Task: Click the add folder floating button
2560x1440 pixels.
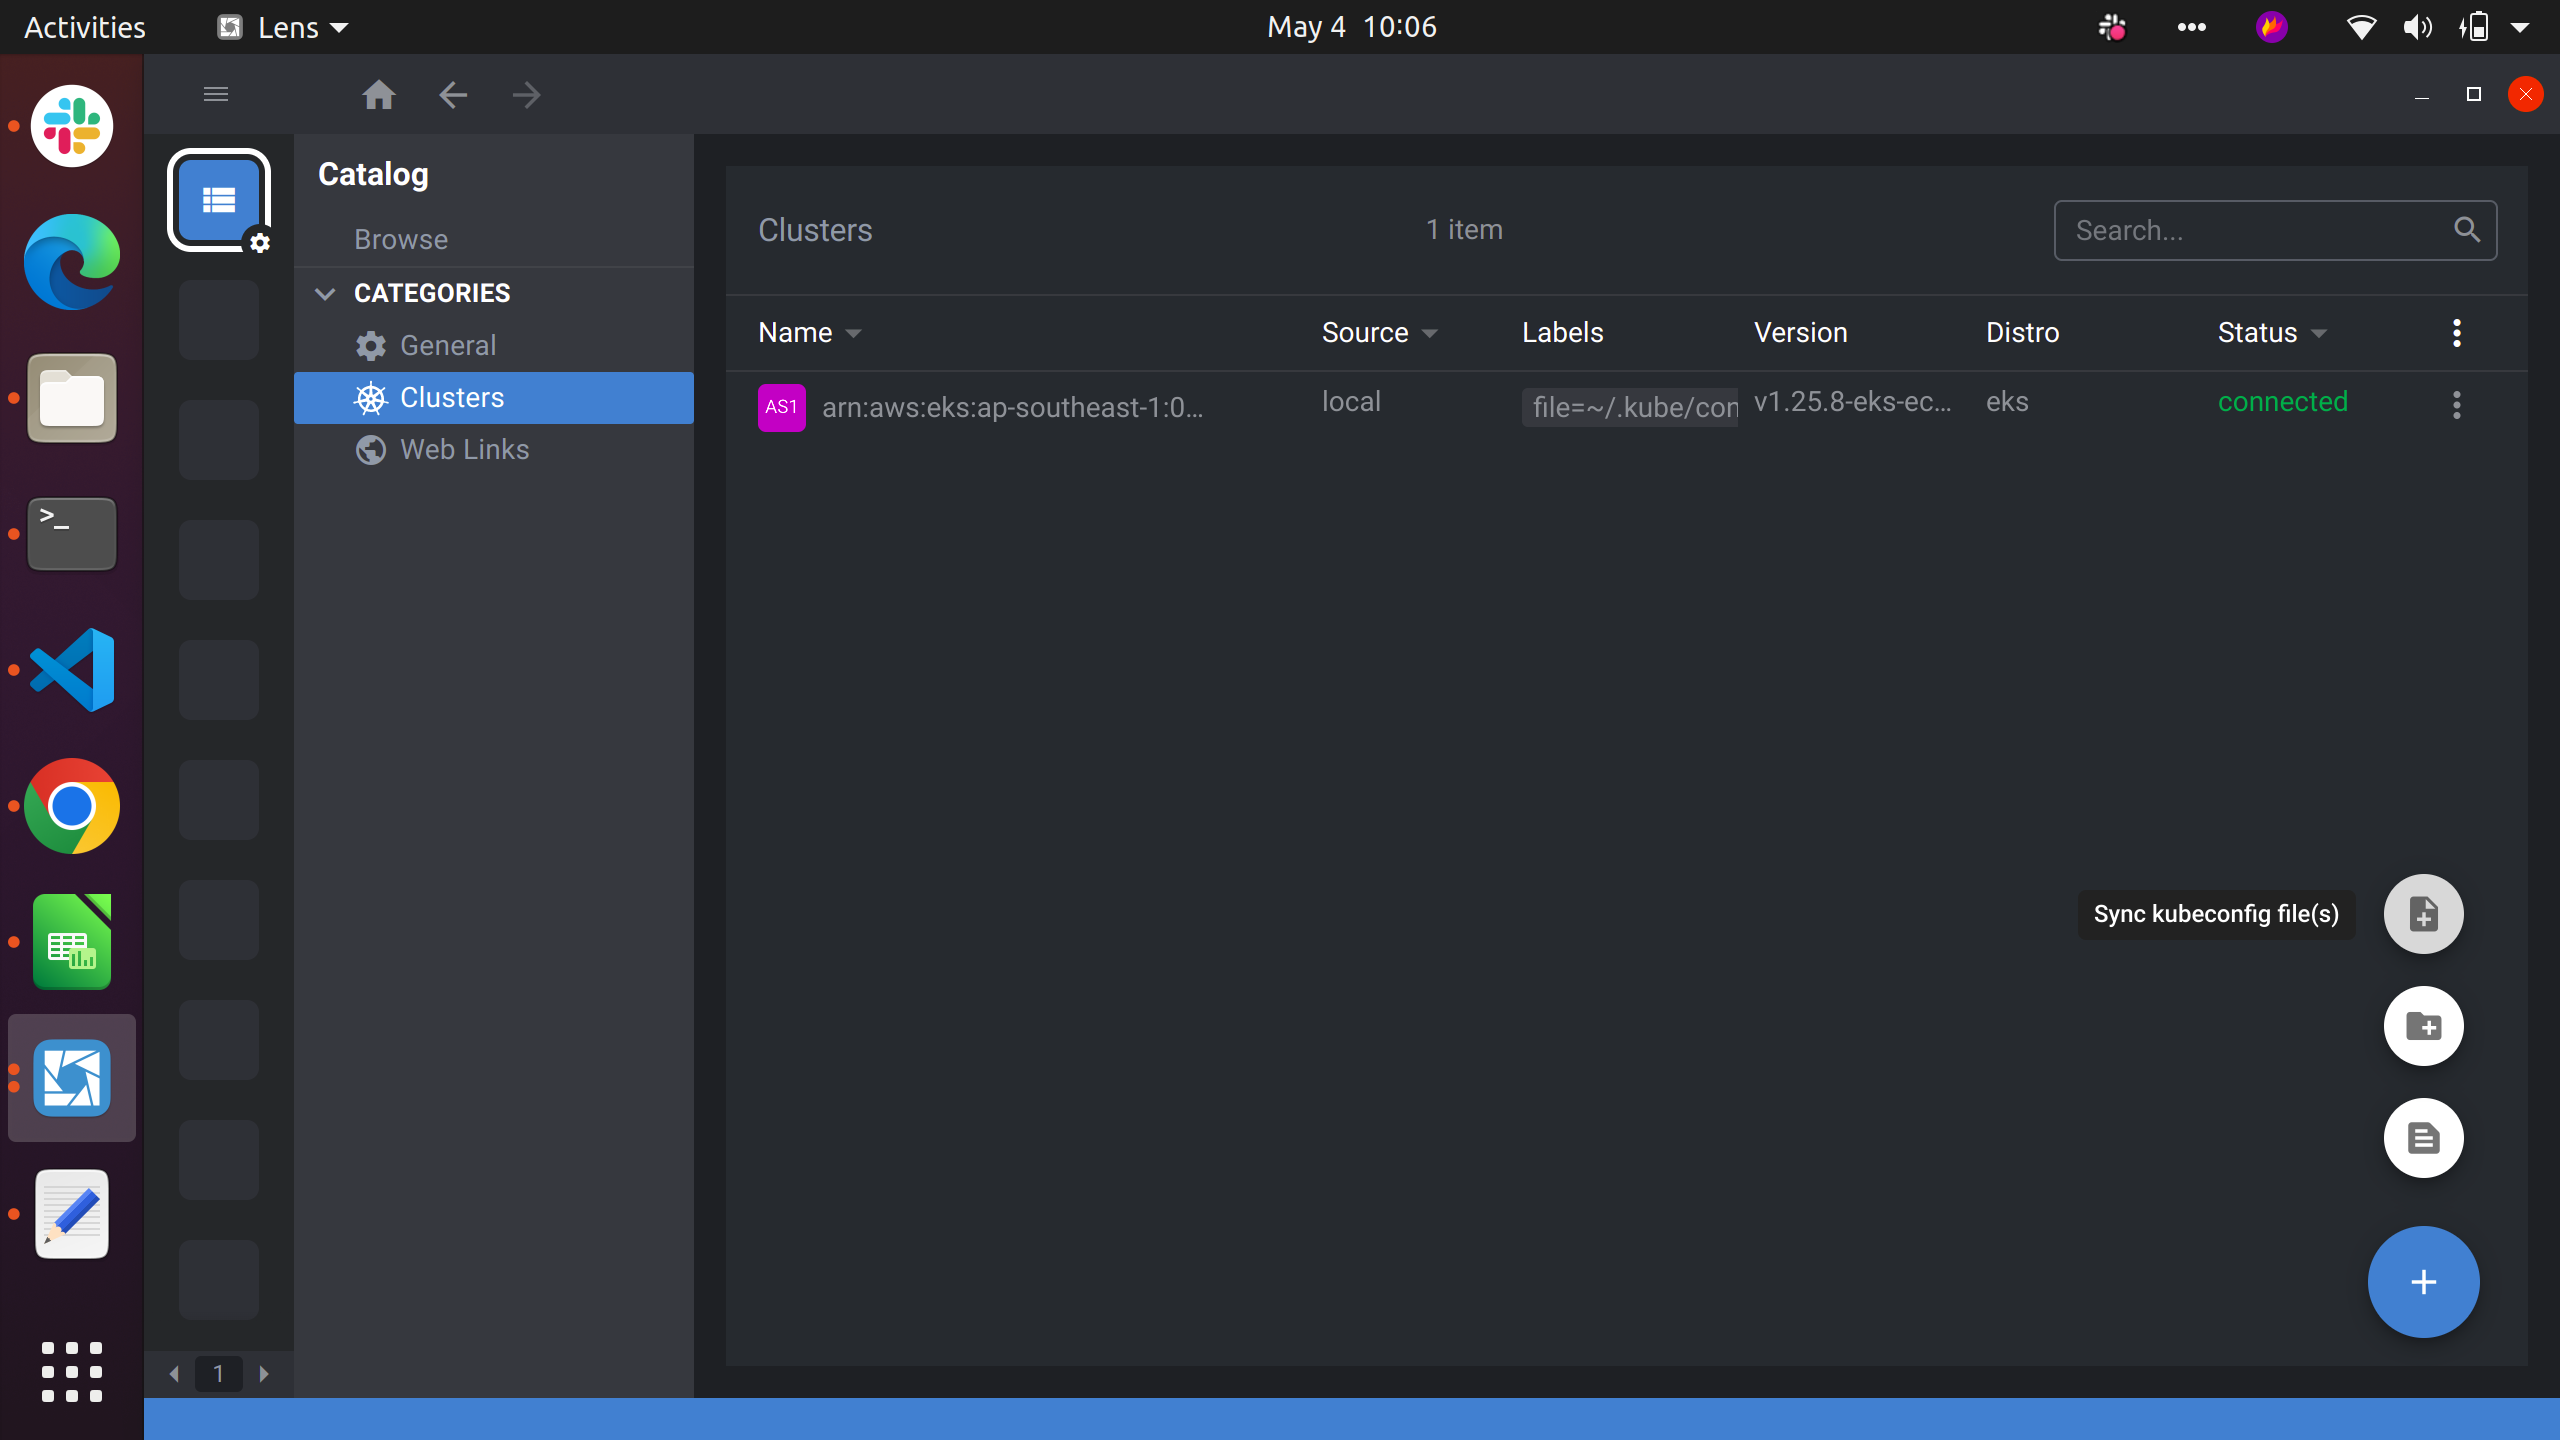Action: click(x=2423, y=1026)
